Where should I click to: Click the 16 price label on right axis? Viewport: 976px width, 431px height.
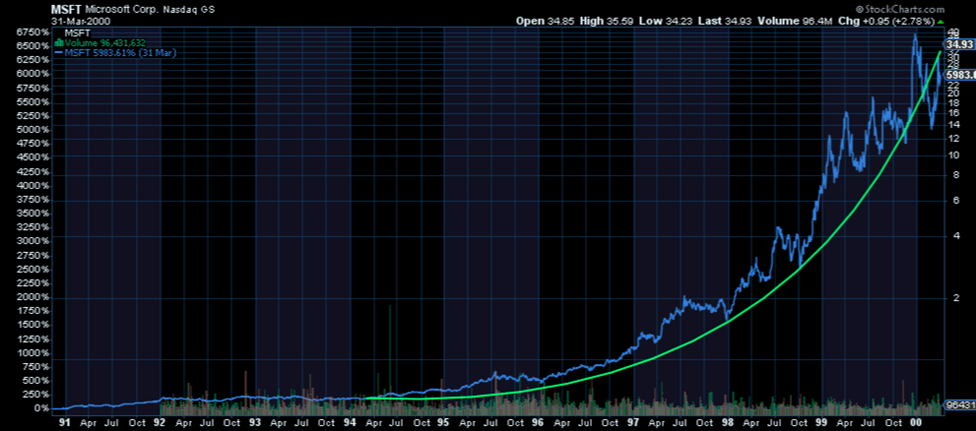pos(953,113)
